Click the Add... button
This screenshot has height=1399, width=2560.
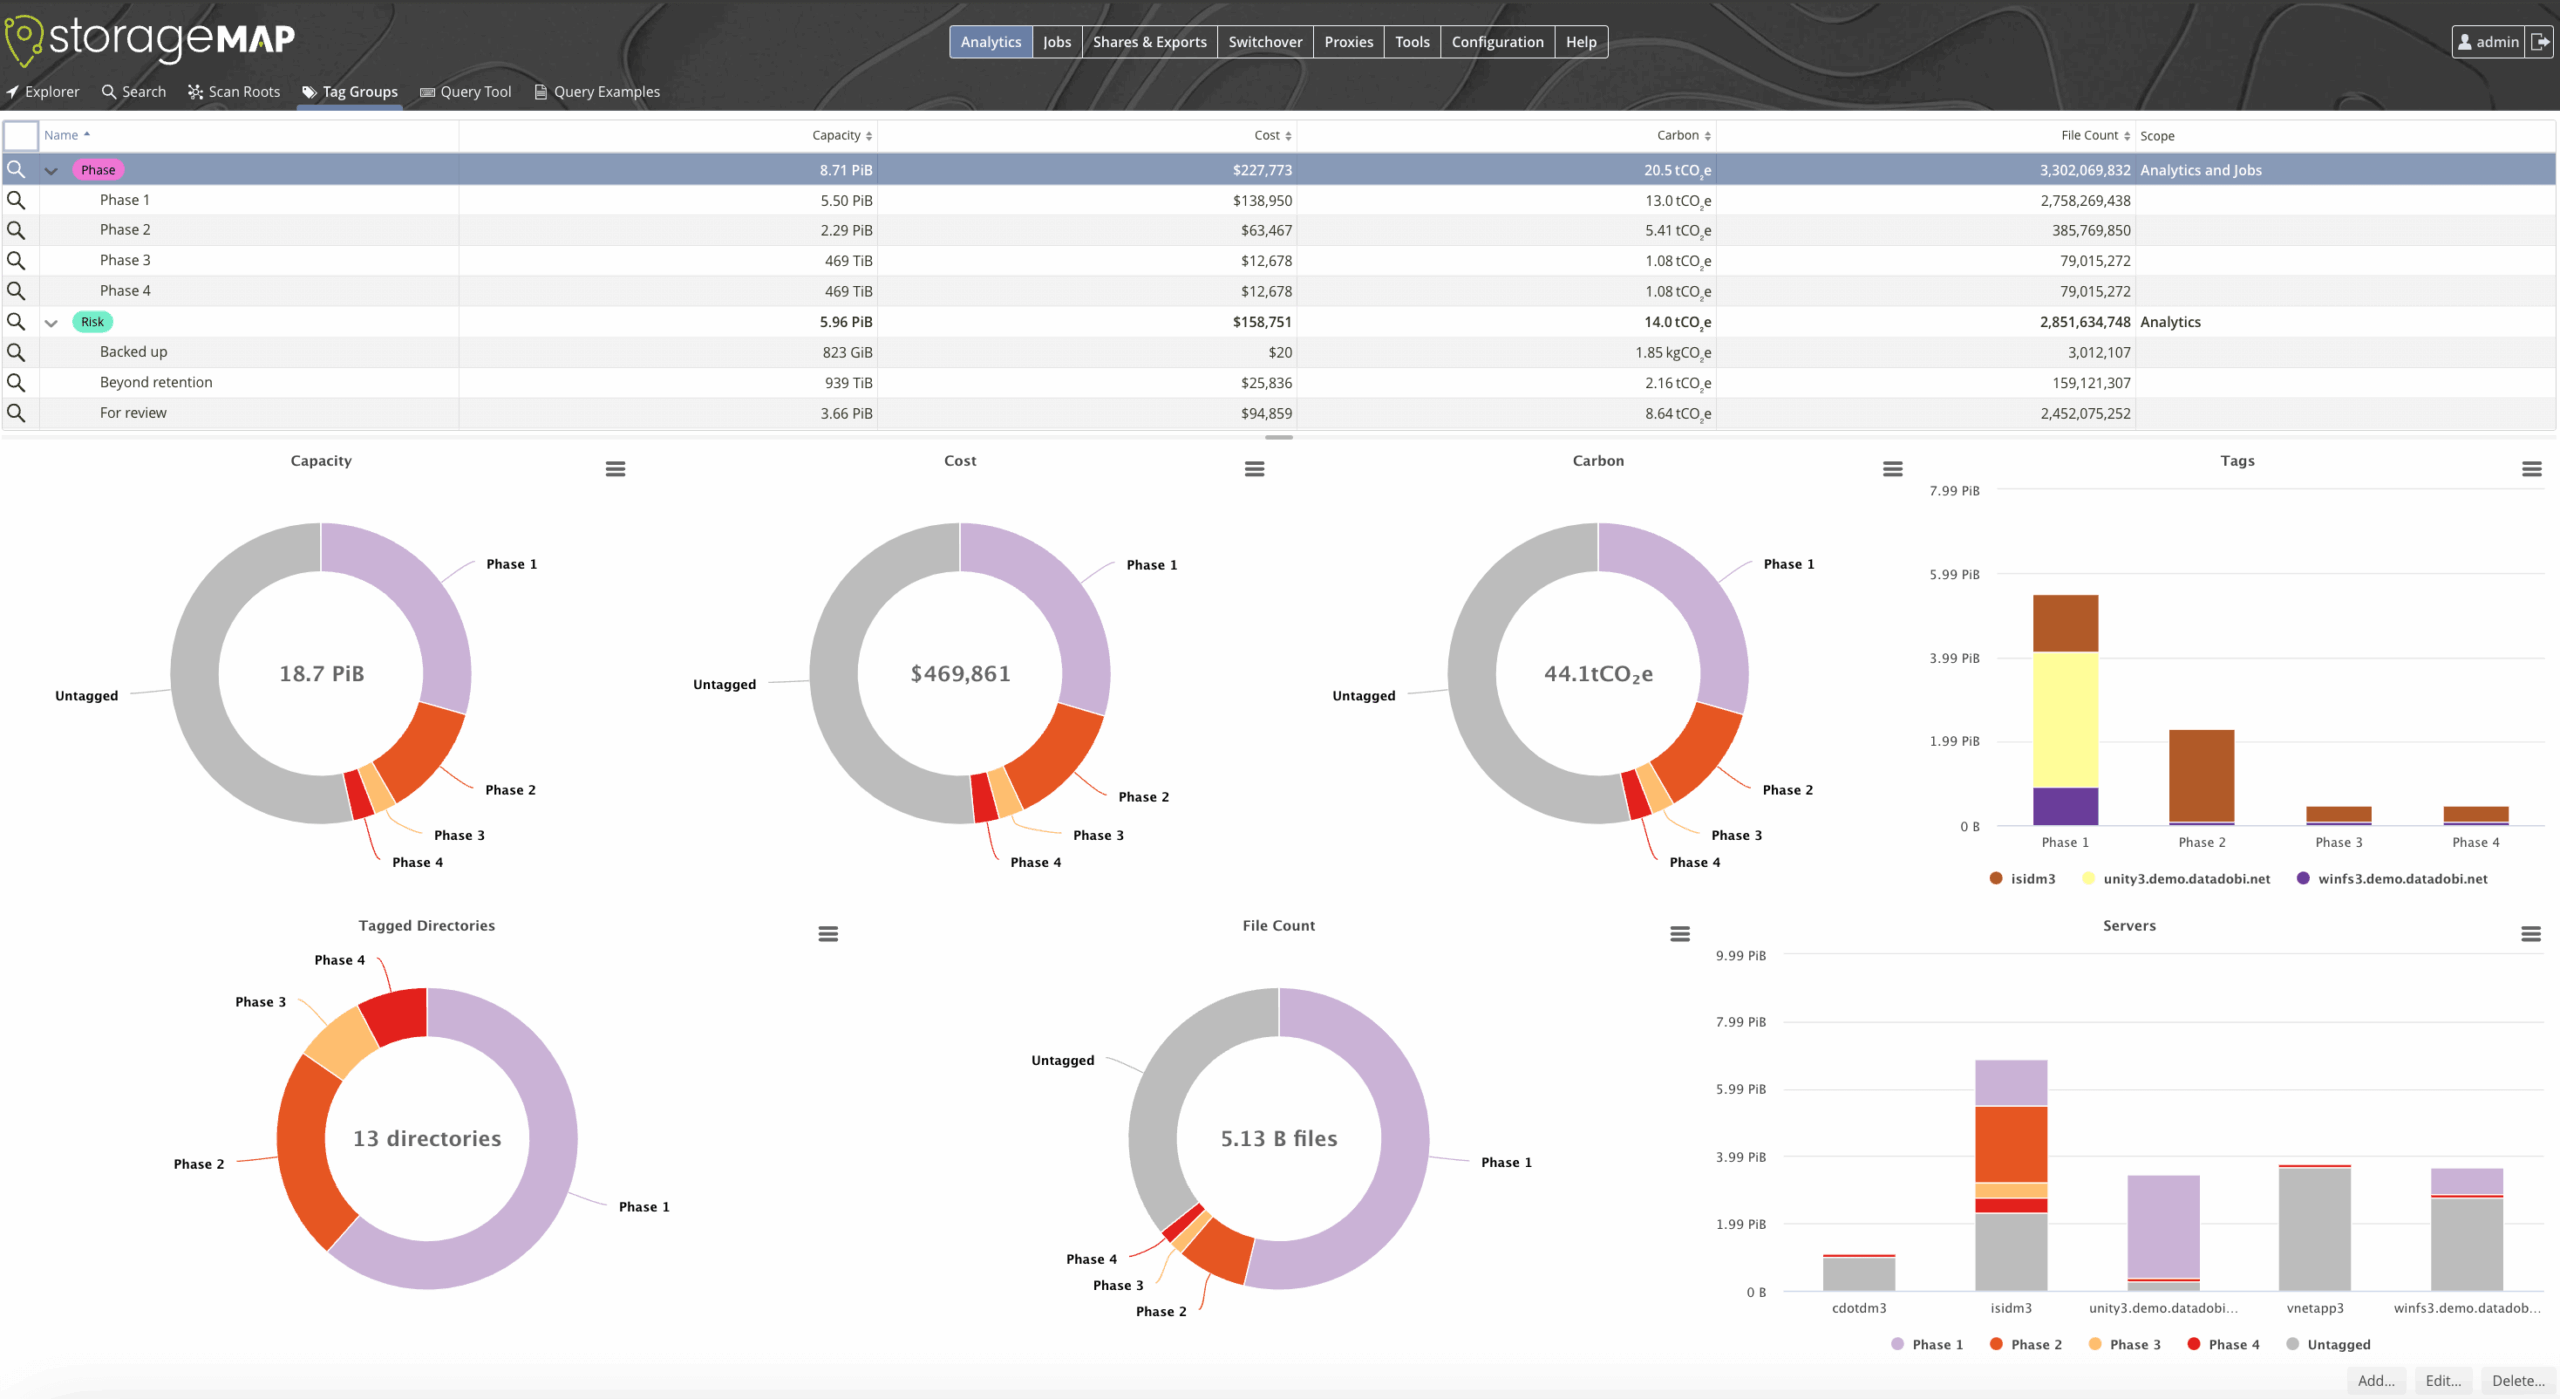(x=2377, y=1380)
